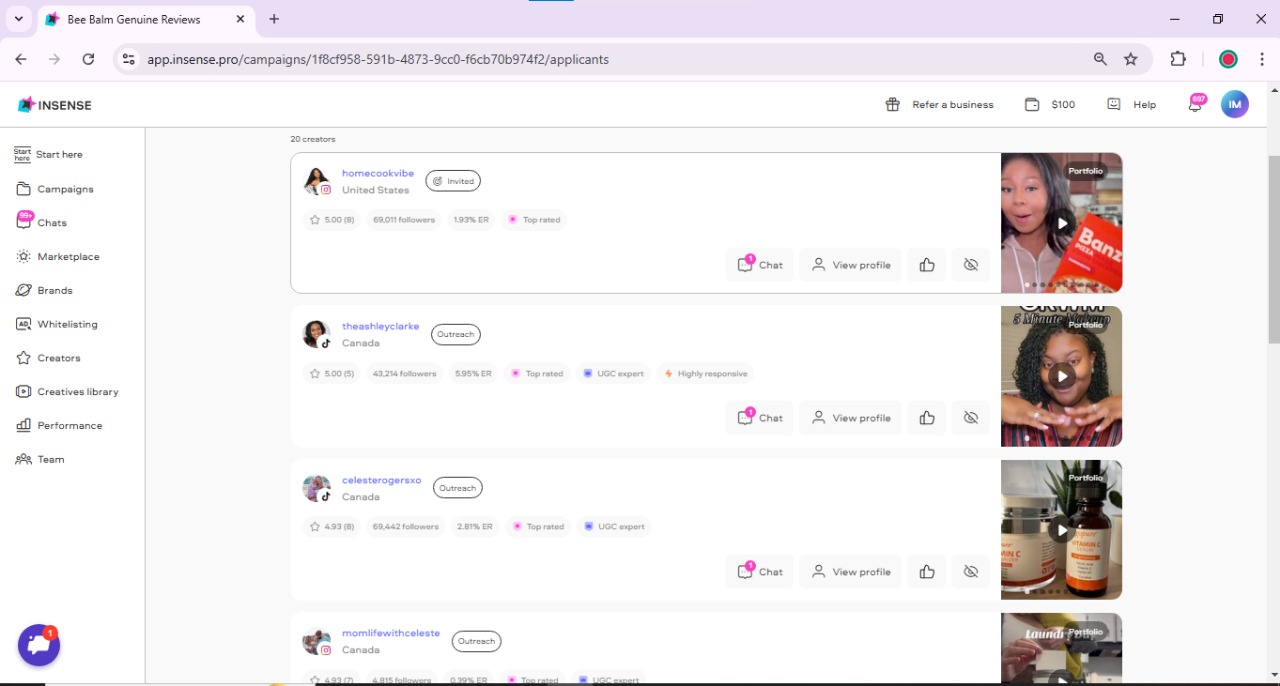Viewport: 1280px width, 686px height.
Task: View profile of theashleyclarke
Action: 850,418
